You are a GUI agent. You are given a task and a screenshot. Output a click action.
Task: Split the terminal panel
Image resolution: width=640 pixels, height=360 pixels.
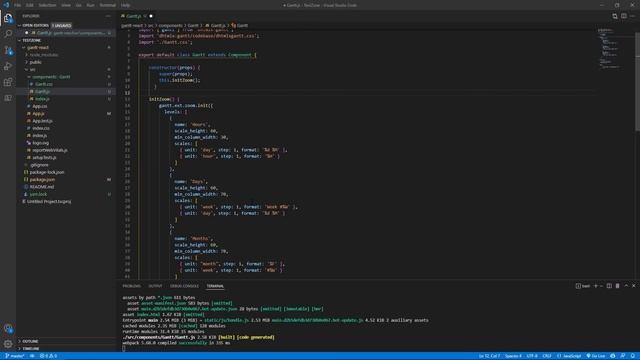pos(609,286)
